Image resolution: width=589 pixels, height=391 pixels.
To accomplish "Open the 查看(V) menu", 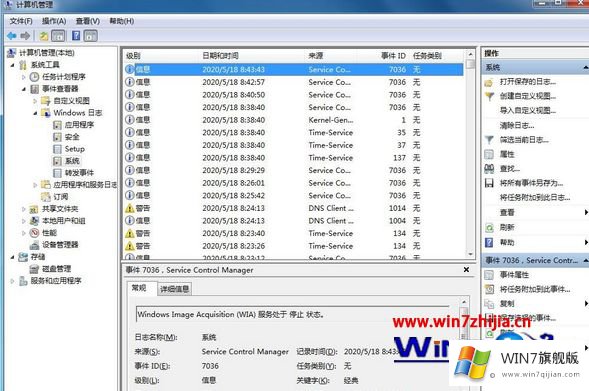I will 88,21.
